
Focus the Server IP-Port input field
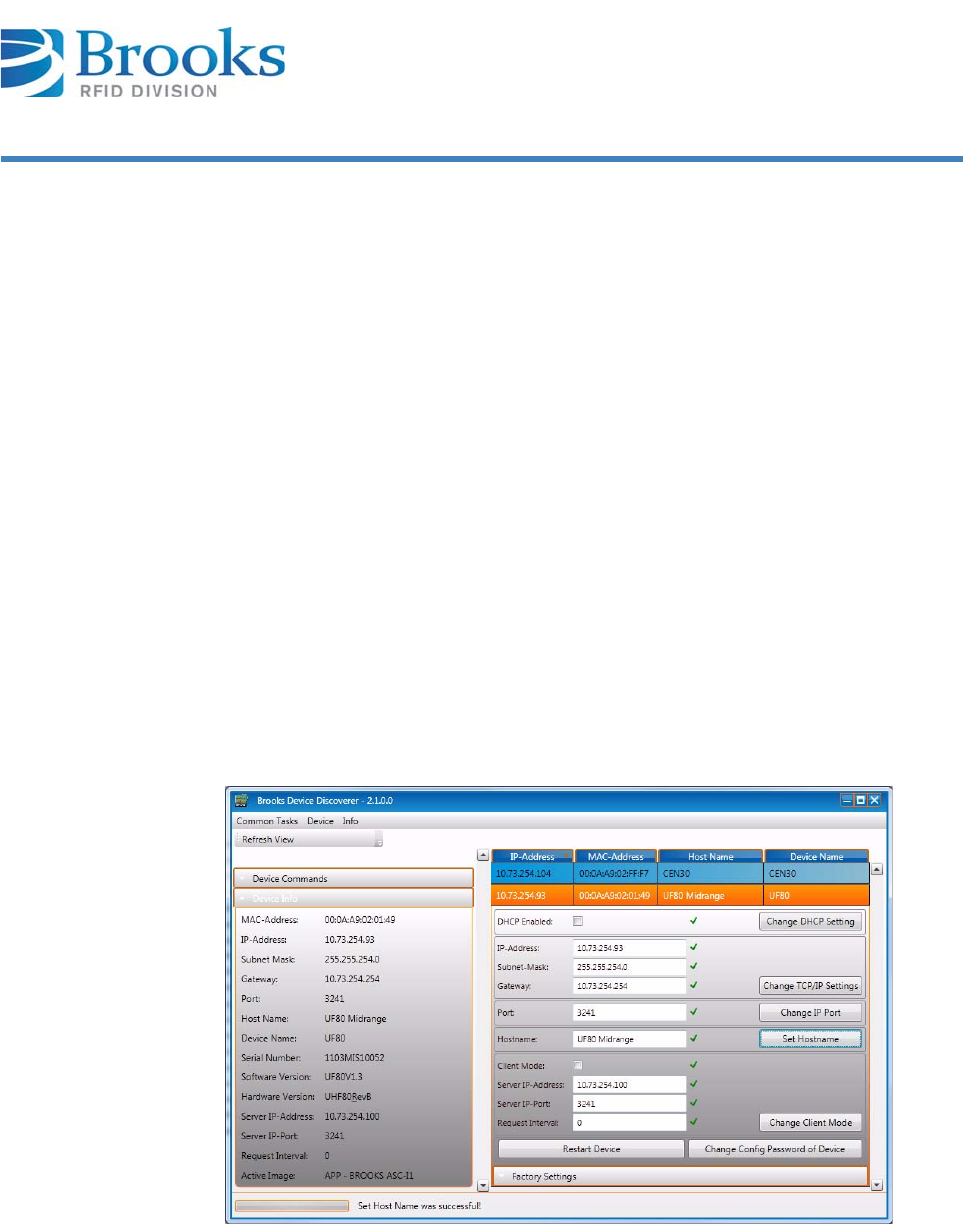tap(629, 1104)
